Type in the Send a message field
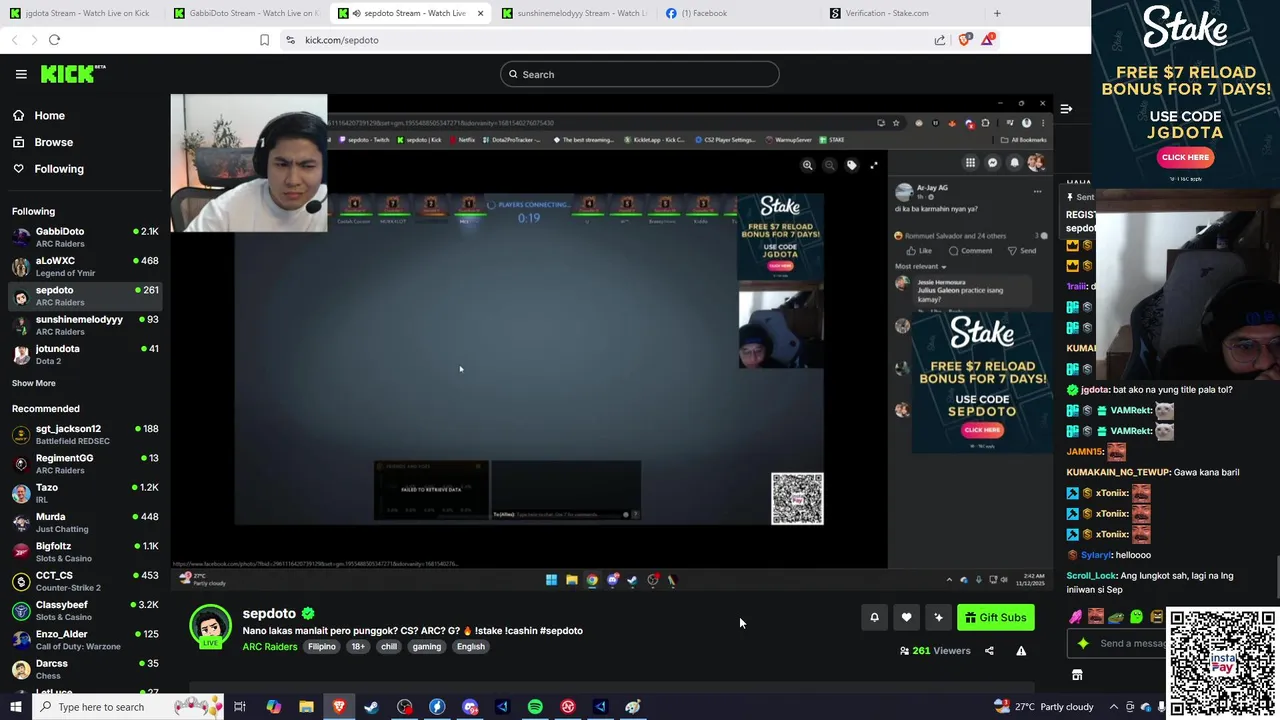Screen dimensions: 1280x720 click(1132, 643)
